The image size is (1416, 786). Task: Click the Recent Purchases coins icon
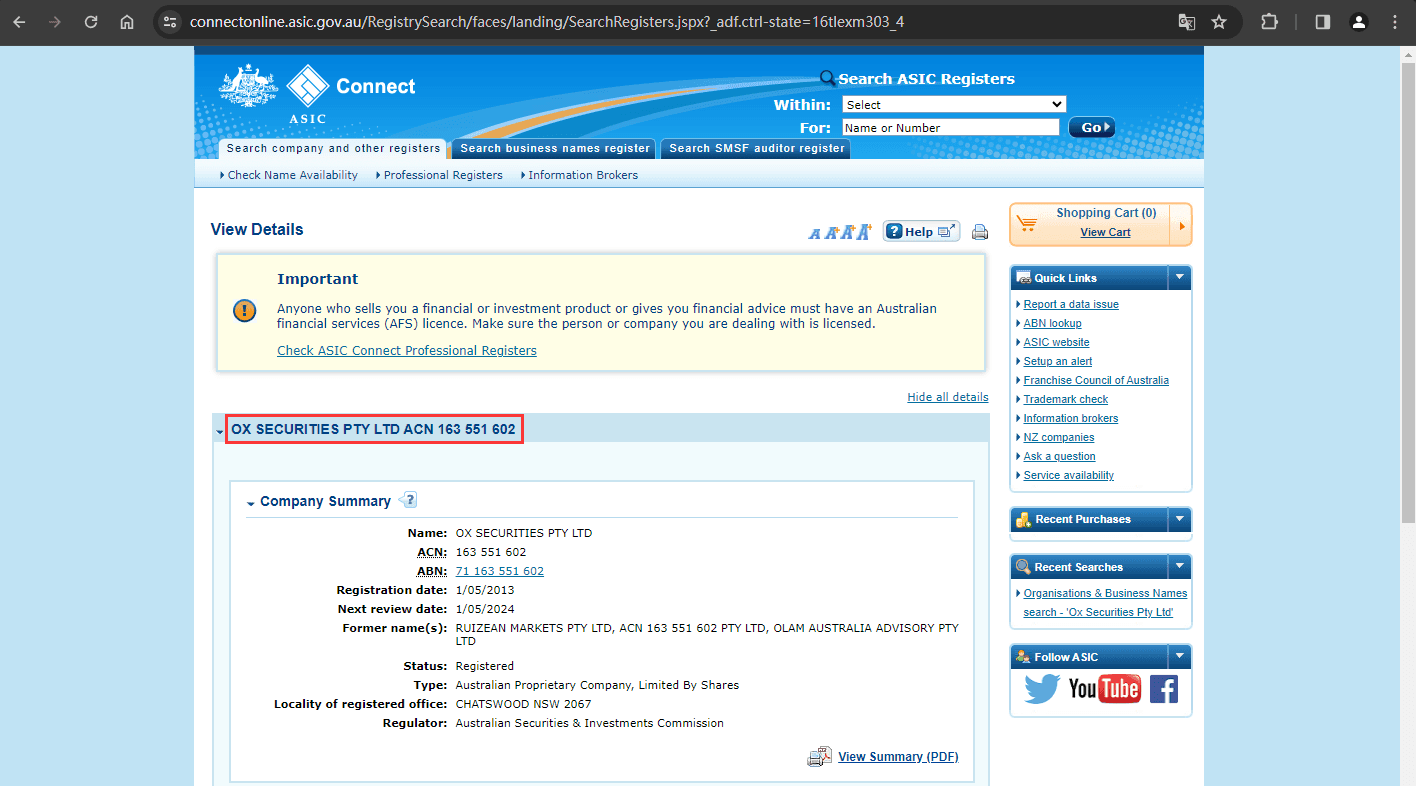click(1023, 519)
